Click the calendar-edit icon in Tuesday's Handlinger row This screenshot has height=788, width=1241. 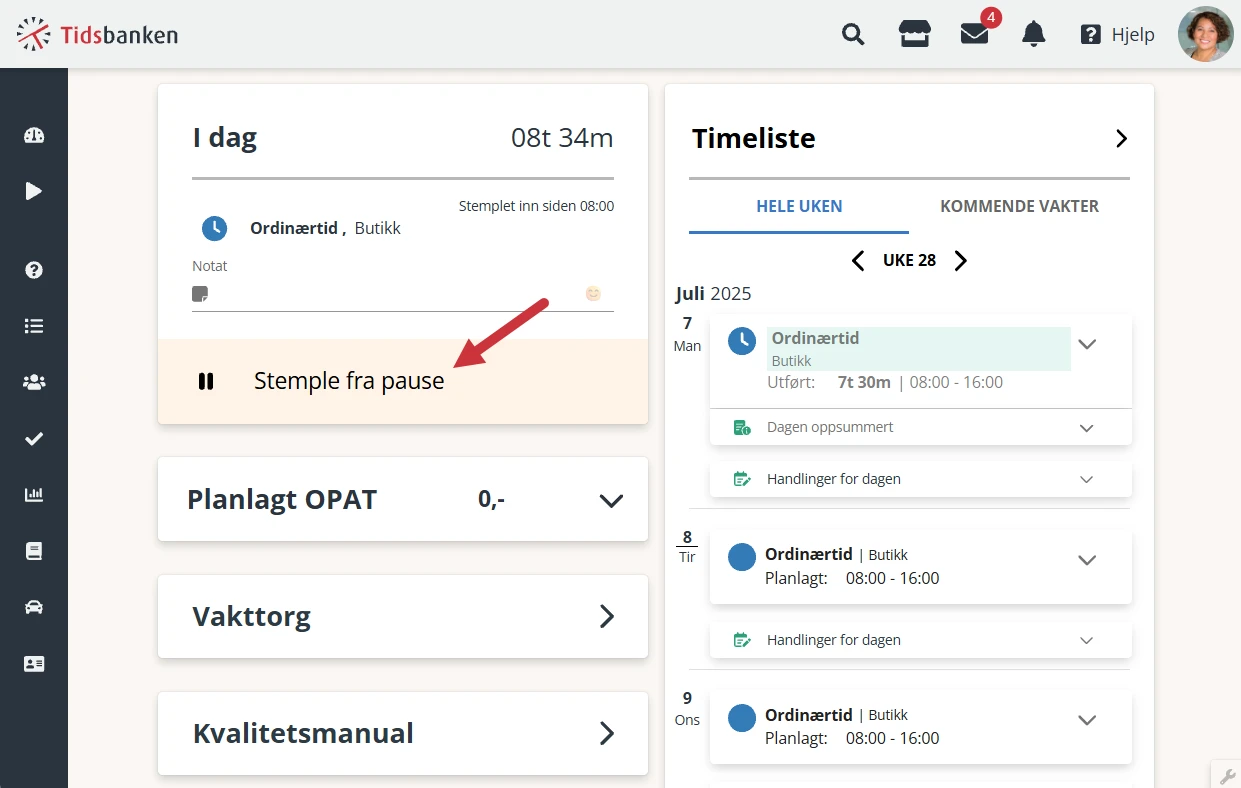click(742, 640)
